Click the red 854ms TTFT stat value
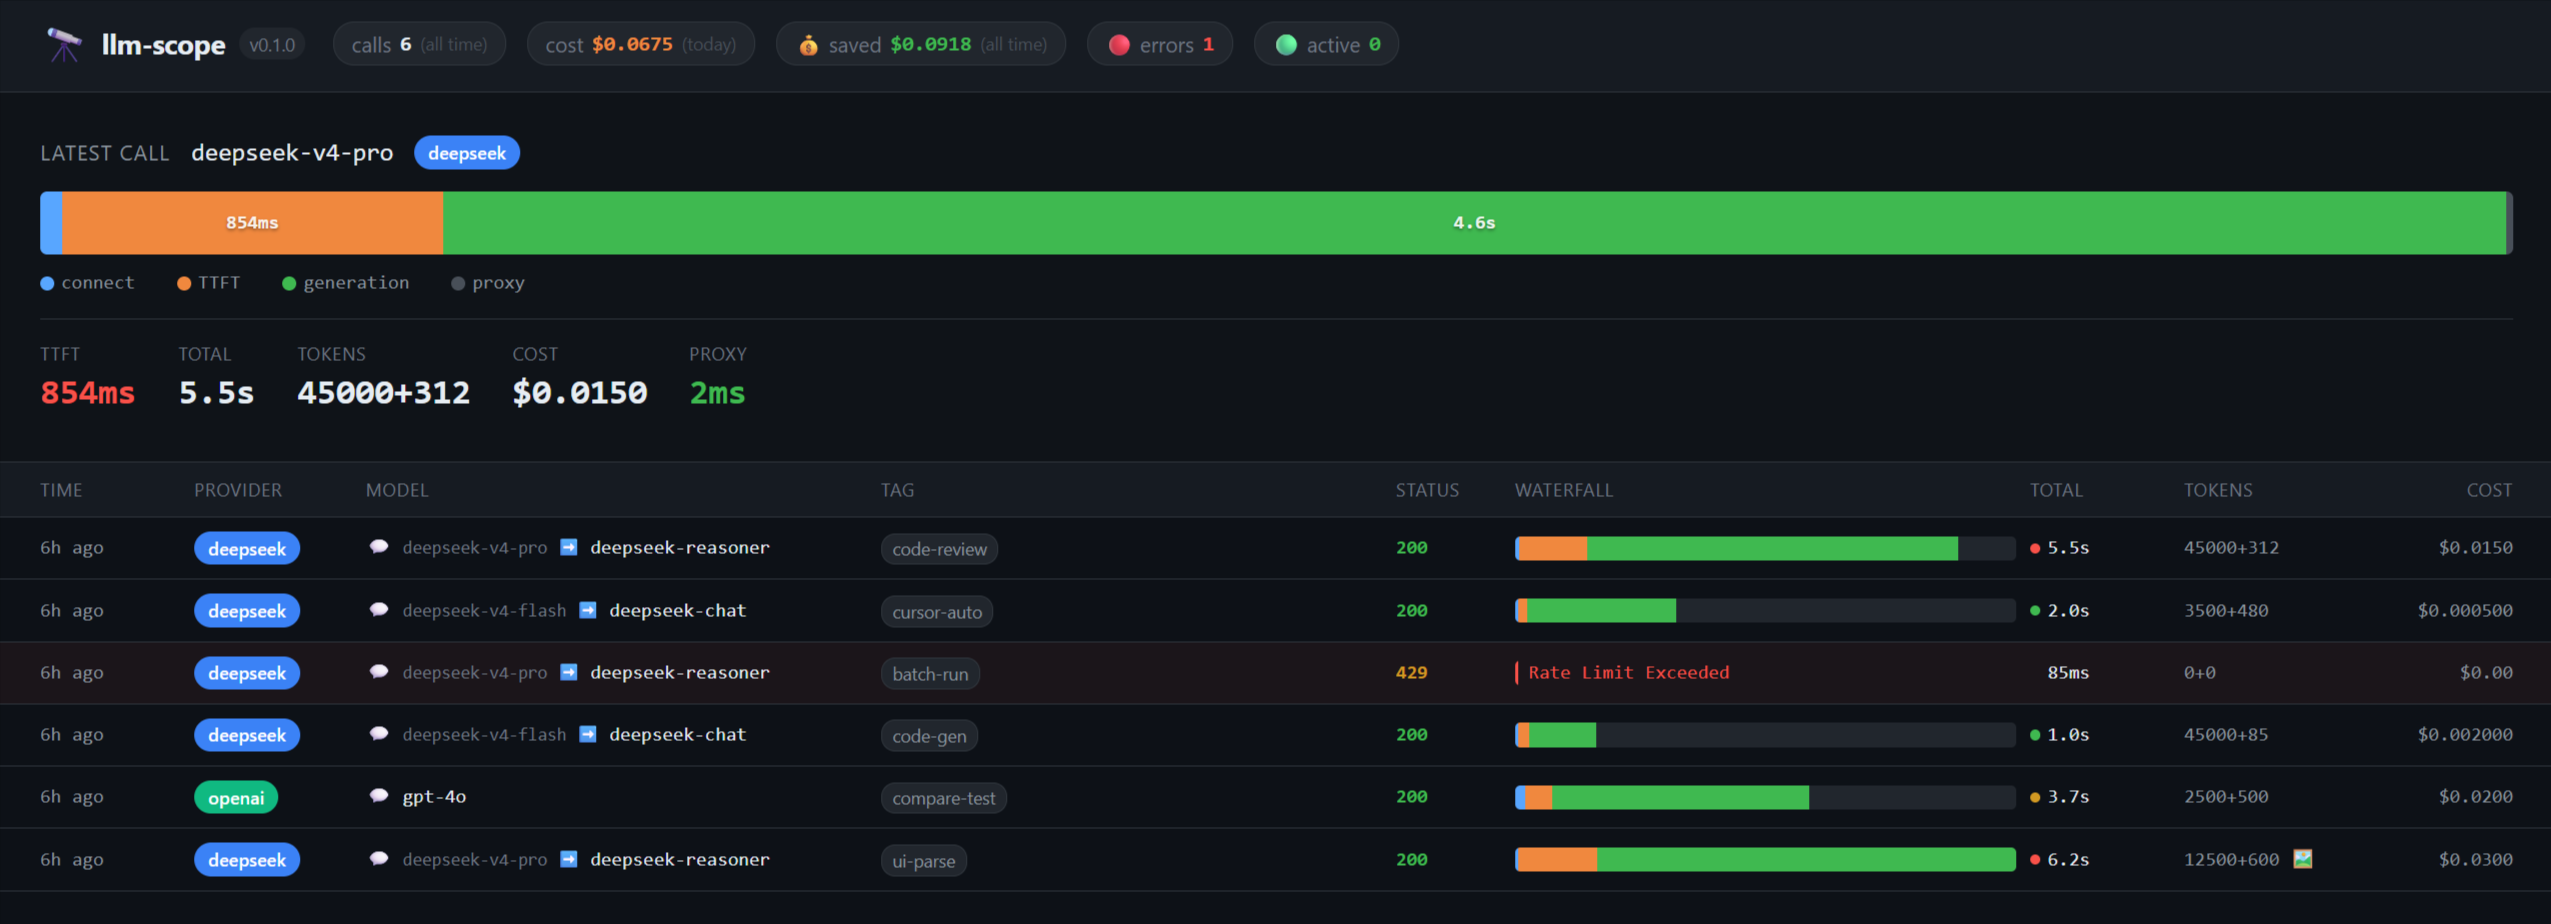Image resolution: width=2551 pixels, height=924 pixels. [x=87, y=393]
